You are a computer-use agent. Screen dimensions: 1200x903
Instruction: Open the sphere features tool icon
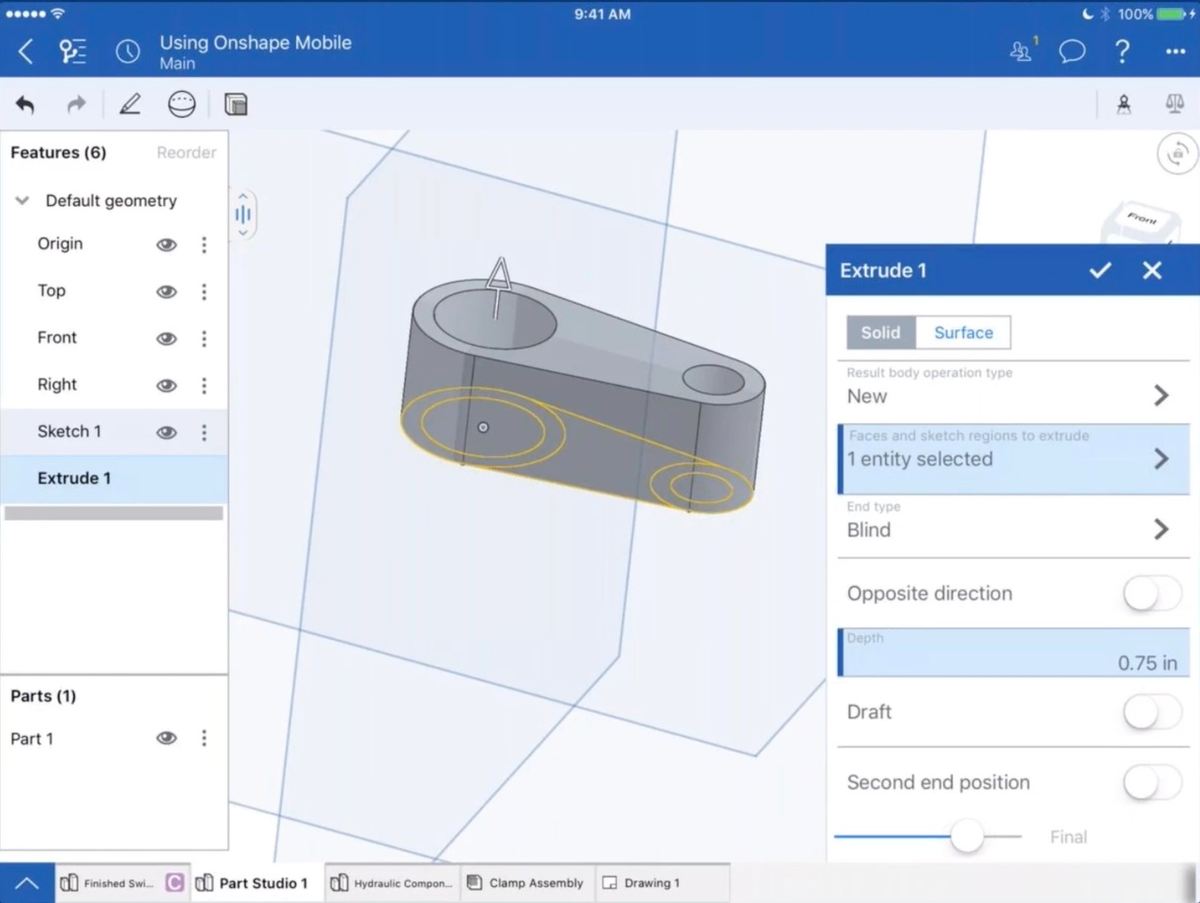coord(181,104)
